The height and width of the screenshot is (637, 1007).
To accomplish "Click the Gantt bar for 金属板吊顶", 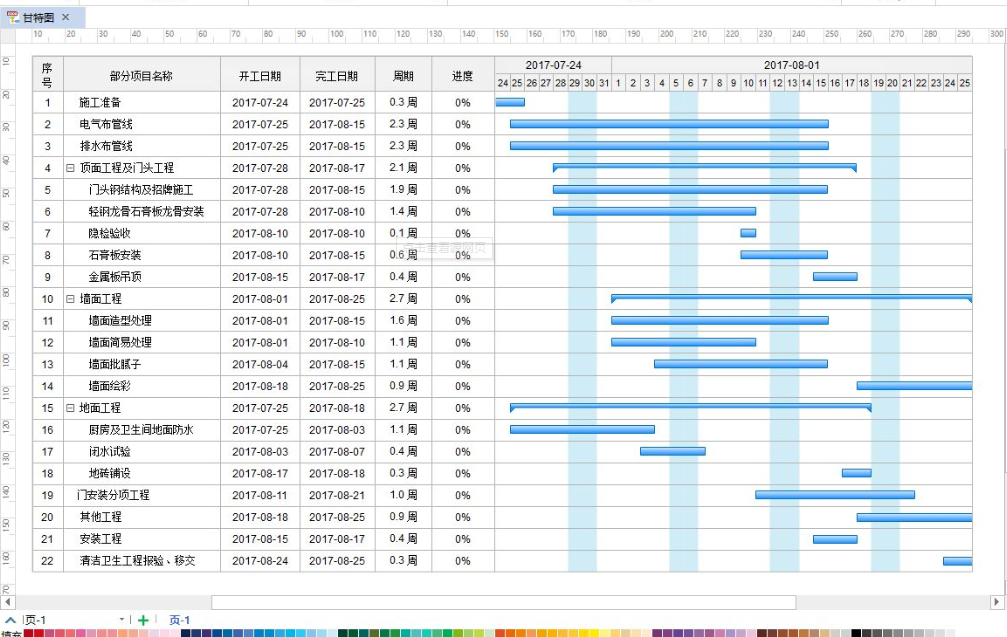I will pyautogui.click(x=835, y=277).
